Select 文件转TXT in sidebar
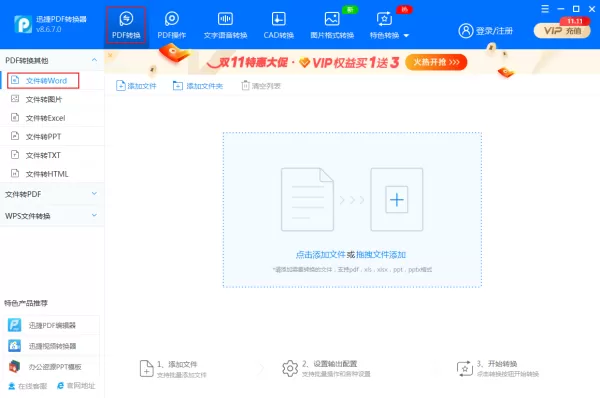Viewport: 600px width, 398px height. tap(52, 155)
